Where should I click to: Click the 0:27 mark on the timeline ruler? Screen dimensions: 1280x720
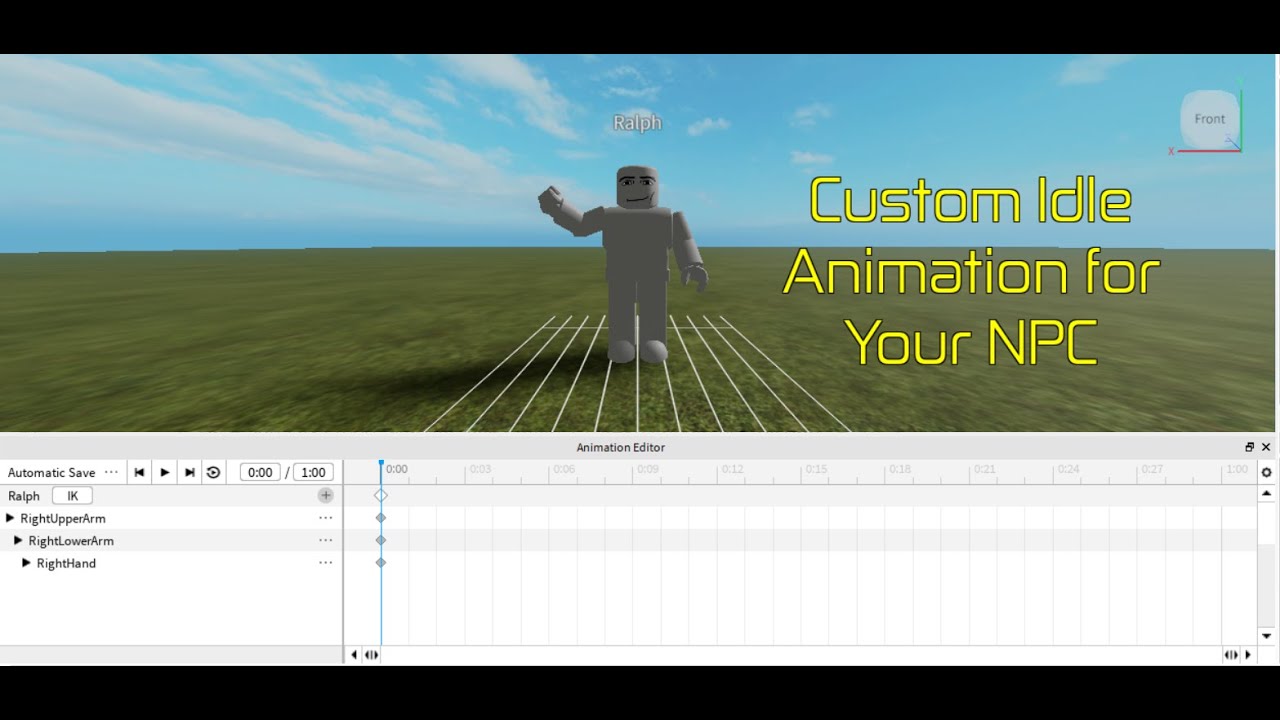(x=1152, y=468)
